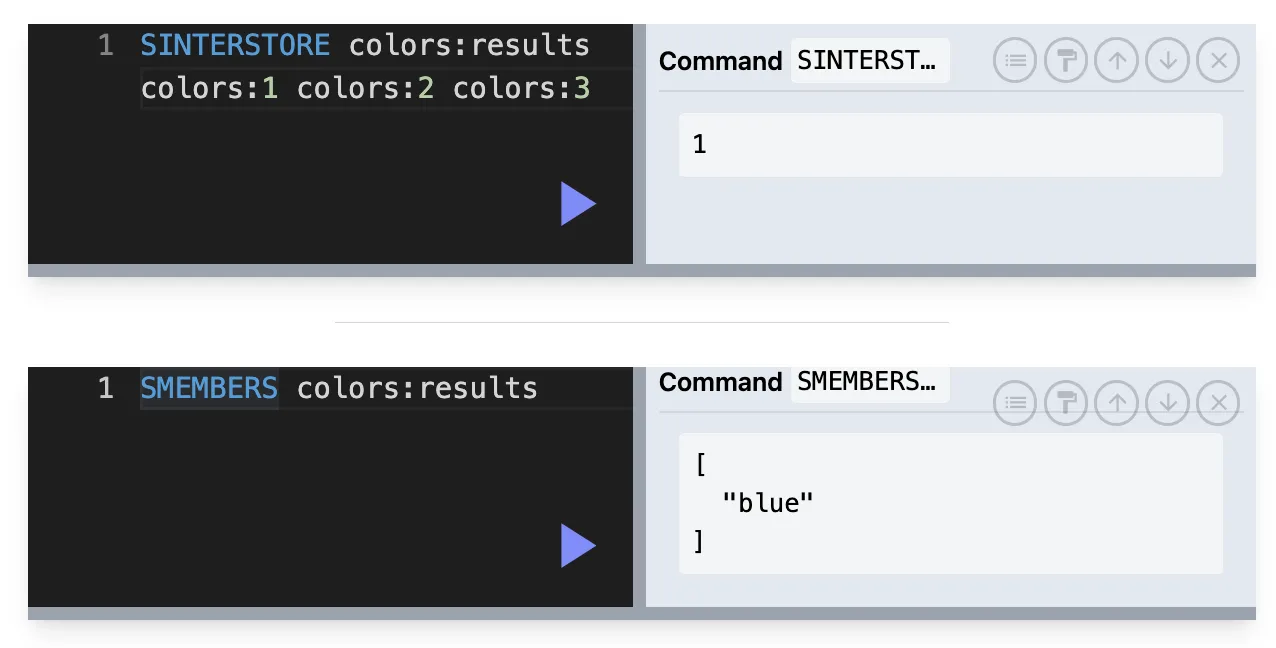Move the SINTERSTORE result up with arrow icon

[1117, 61]
